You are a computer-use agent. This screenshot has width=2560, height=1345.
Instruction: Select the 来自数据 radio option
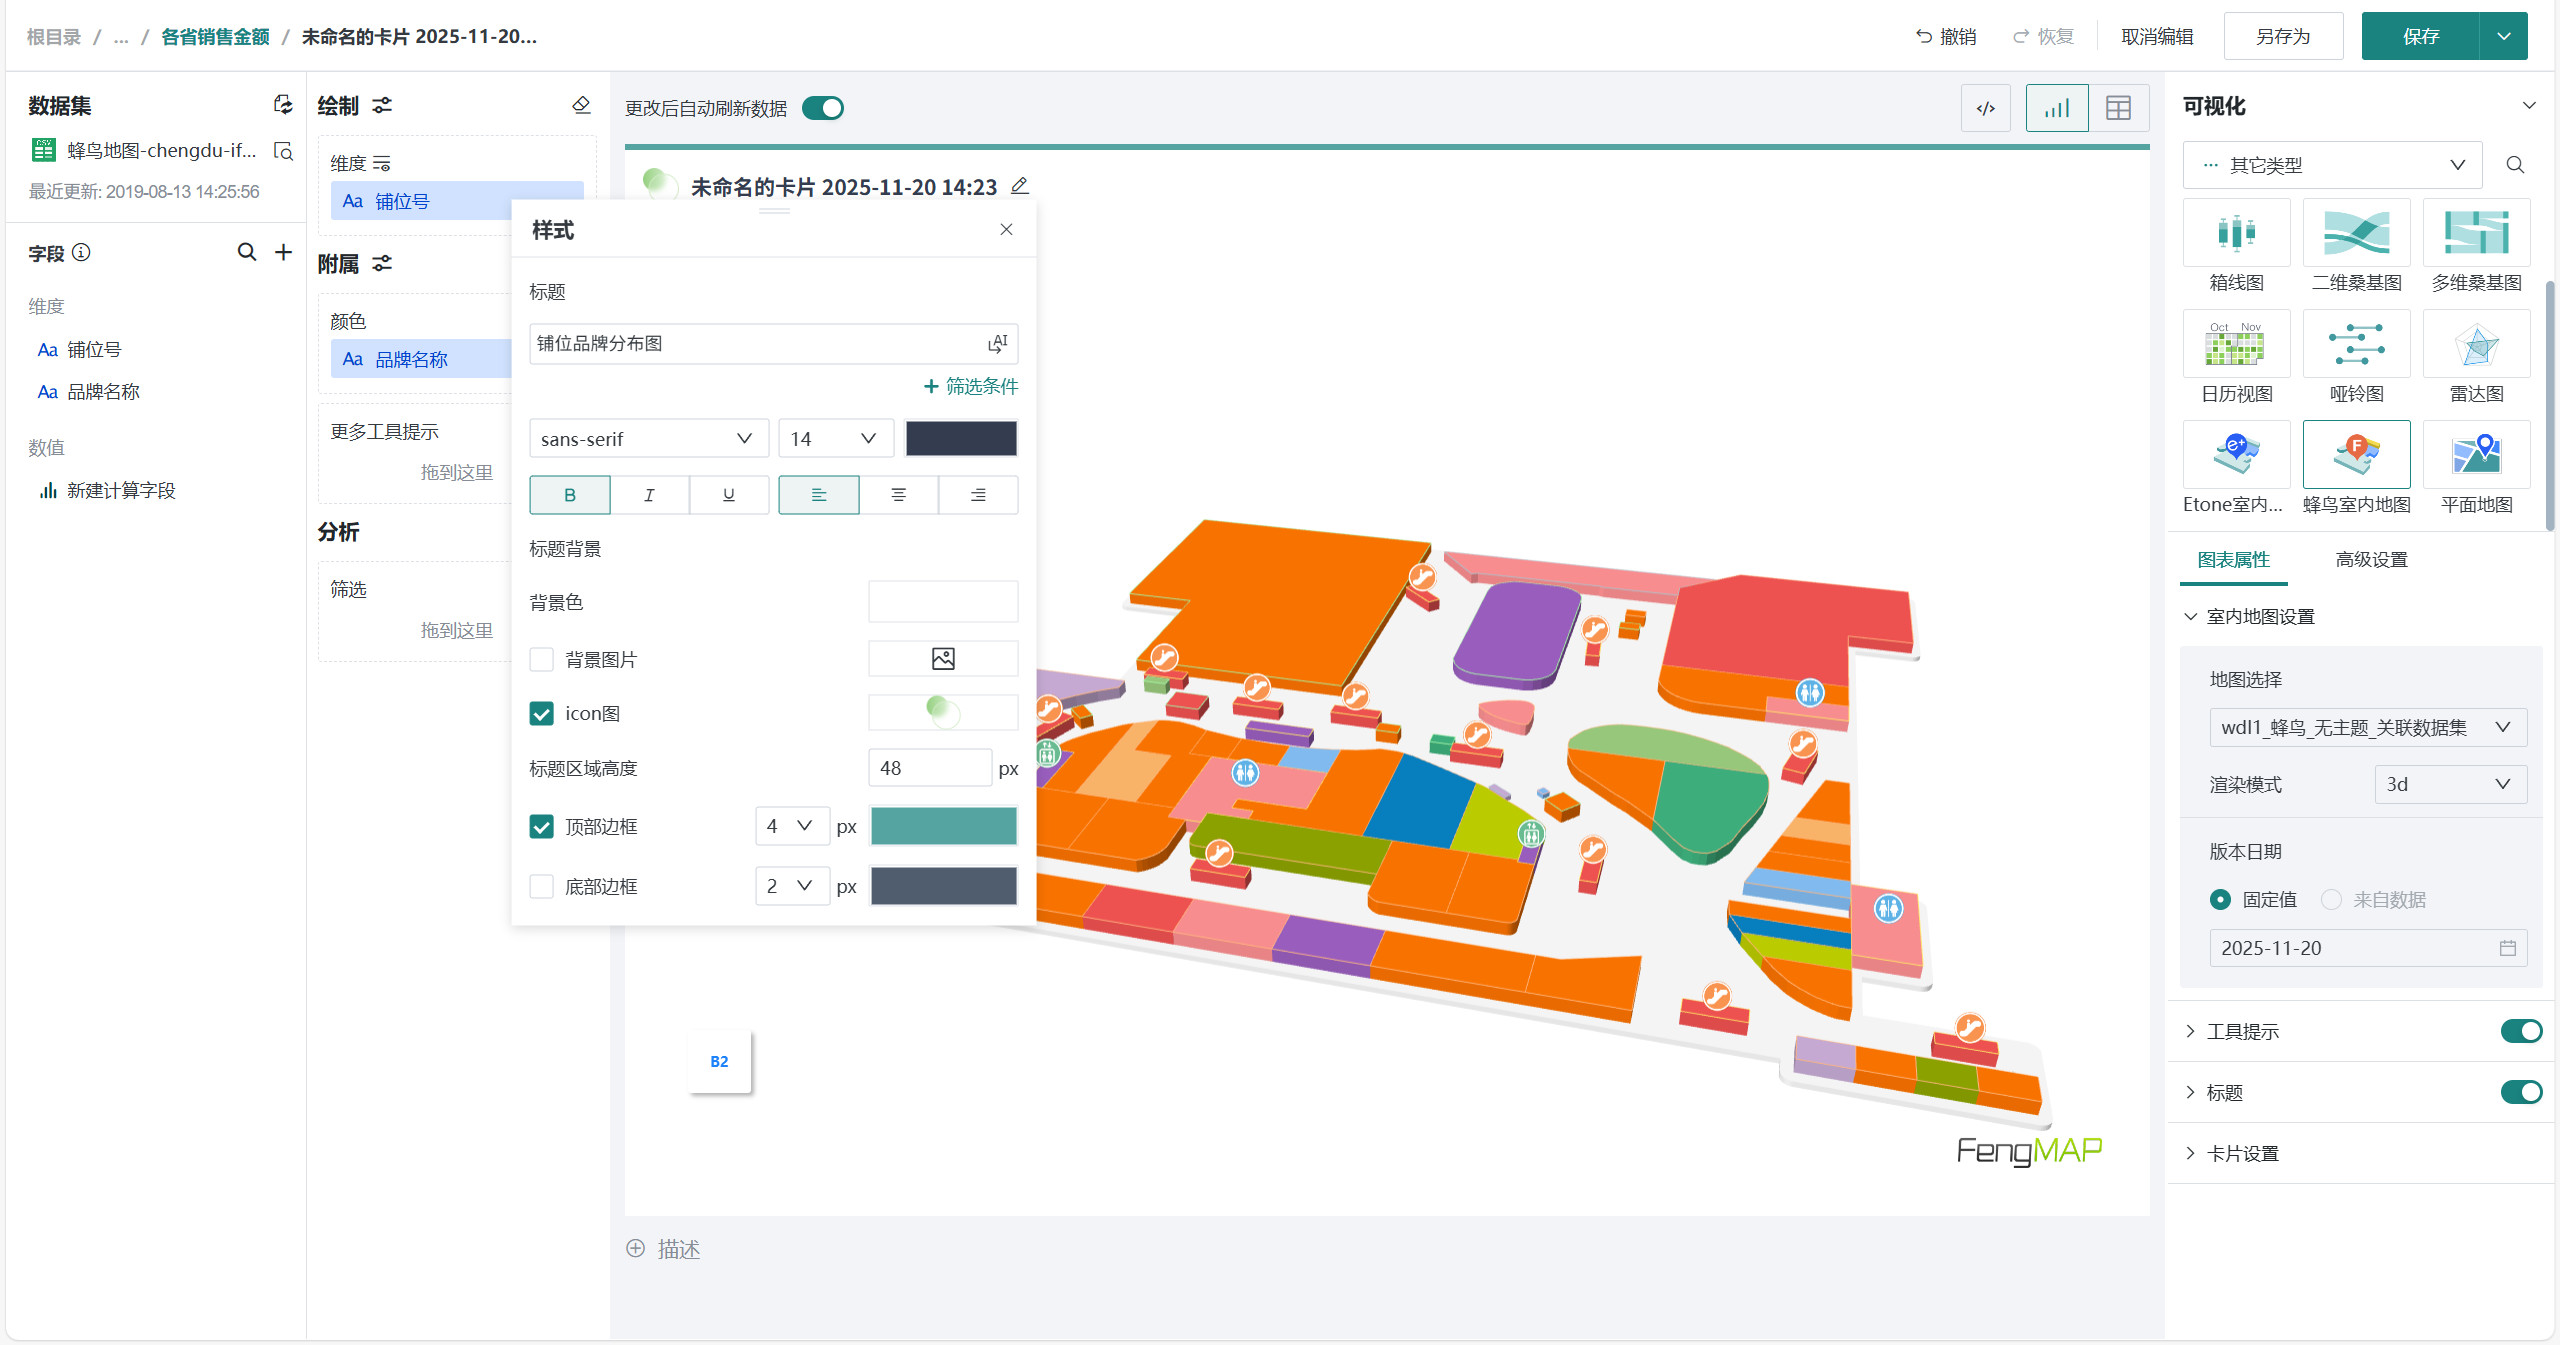2331,900
